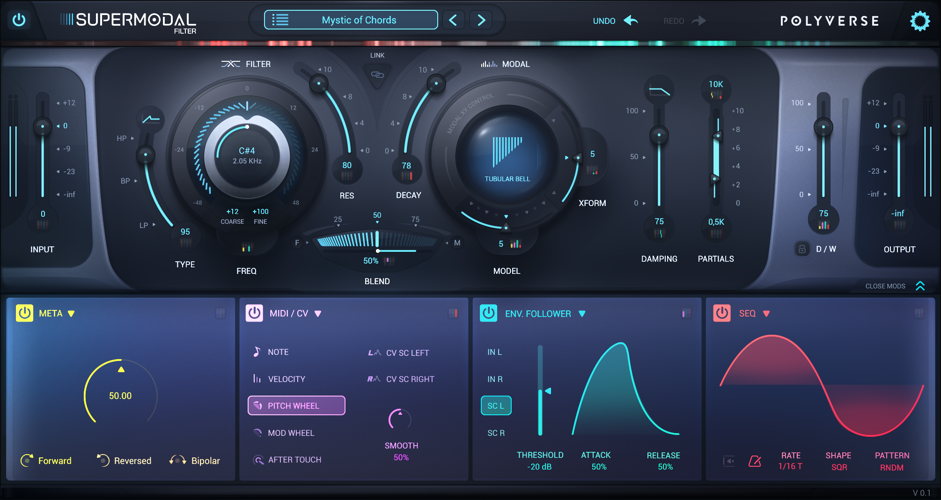
Task: Choose Note as MIDI source
Action: [x=271, y=352]
